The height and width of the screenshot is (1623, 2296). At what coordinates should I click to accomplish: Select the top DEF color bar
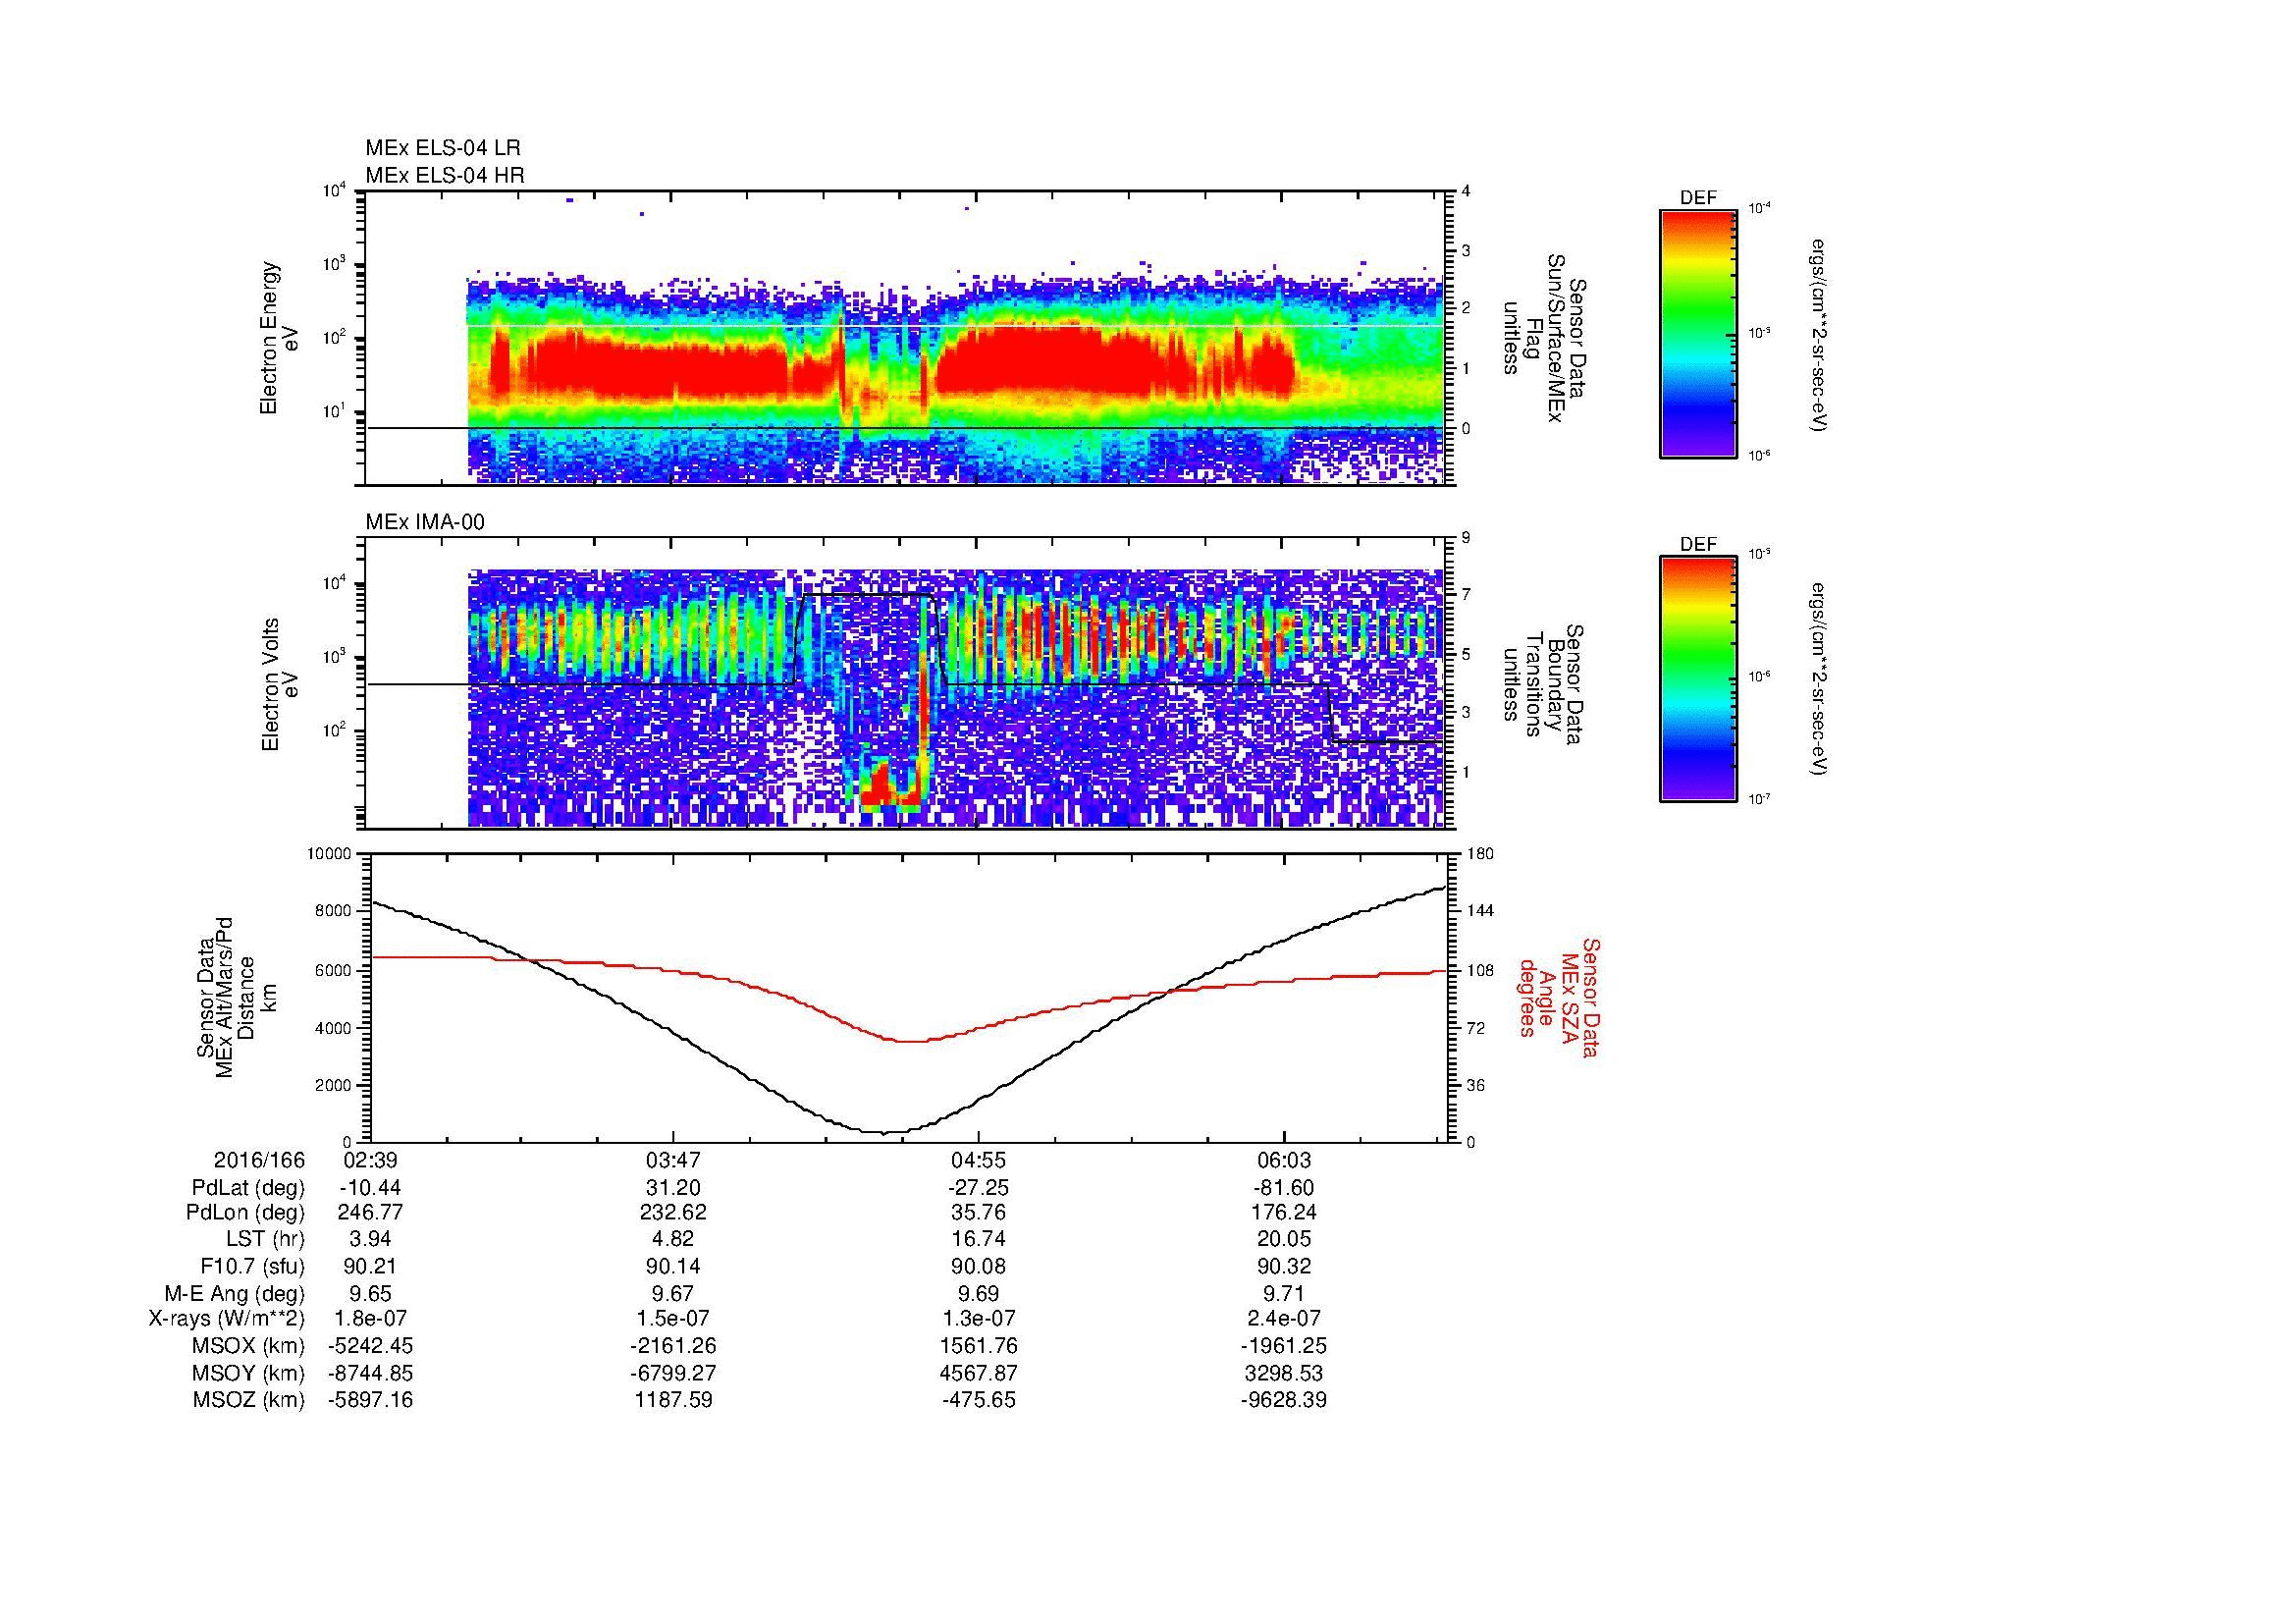1698,333
